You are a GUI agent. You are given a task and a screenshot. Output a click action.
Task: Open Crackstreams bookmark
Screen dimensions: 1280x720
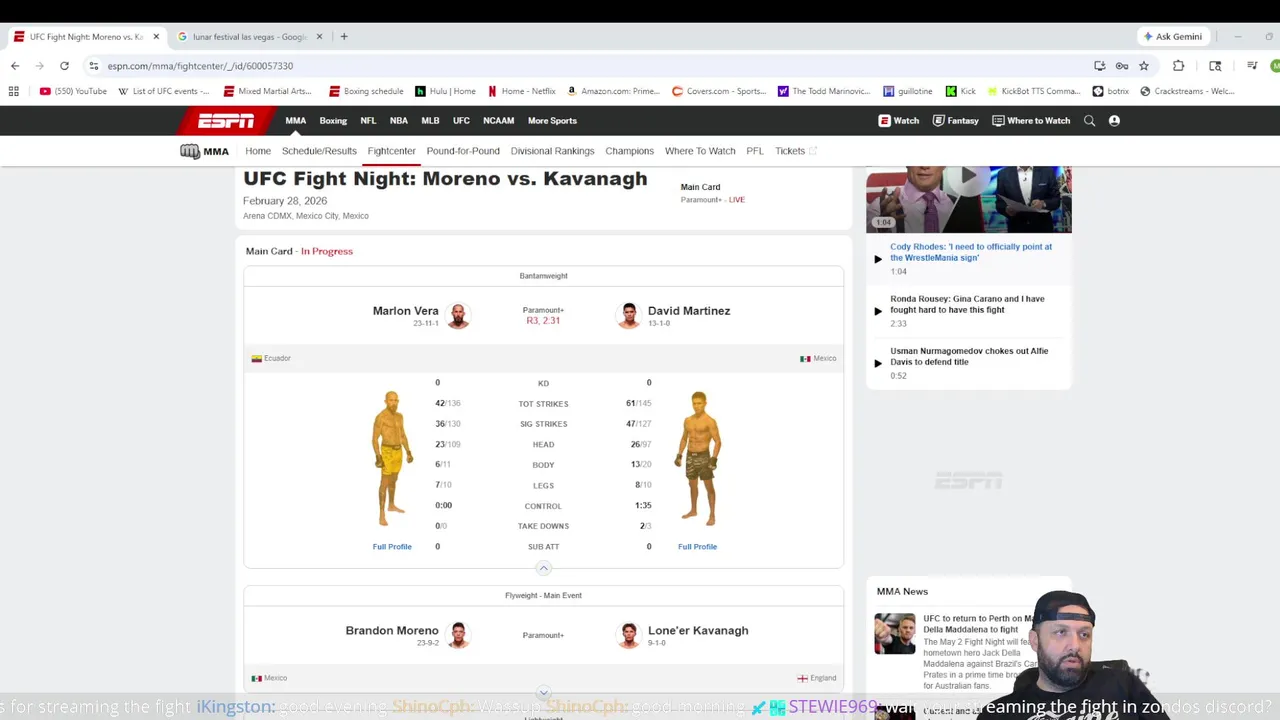1187,91
